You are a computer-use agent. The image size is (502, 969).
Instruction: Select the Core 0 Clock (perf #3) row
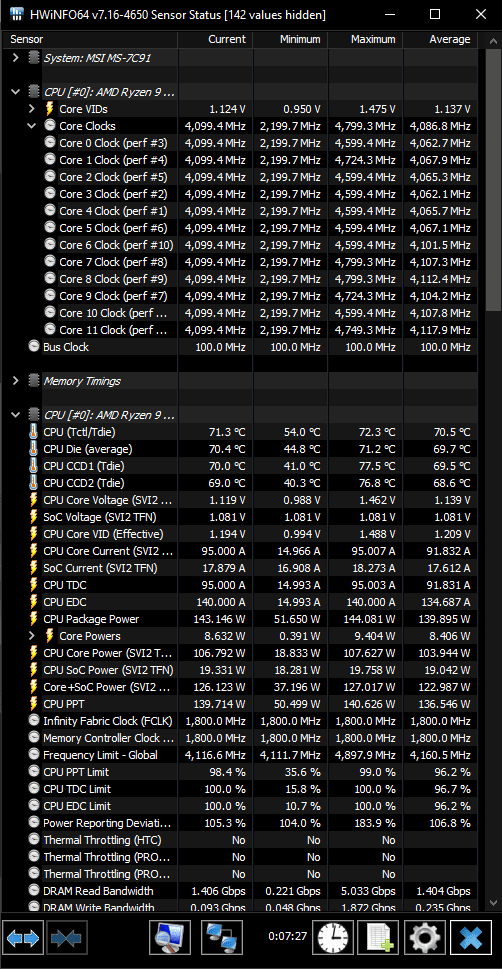pos(241,143)
